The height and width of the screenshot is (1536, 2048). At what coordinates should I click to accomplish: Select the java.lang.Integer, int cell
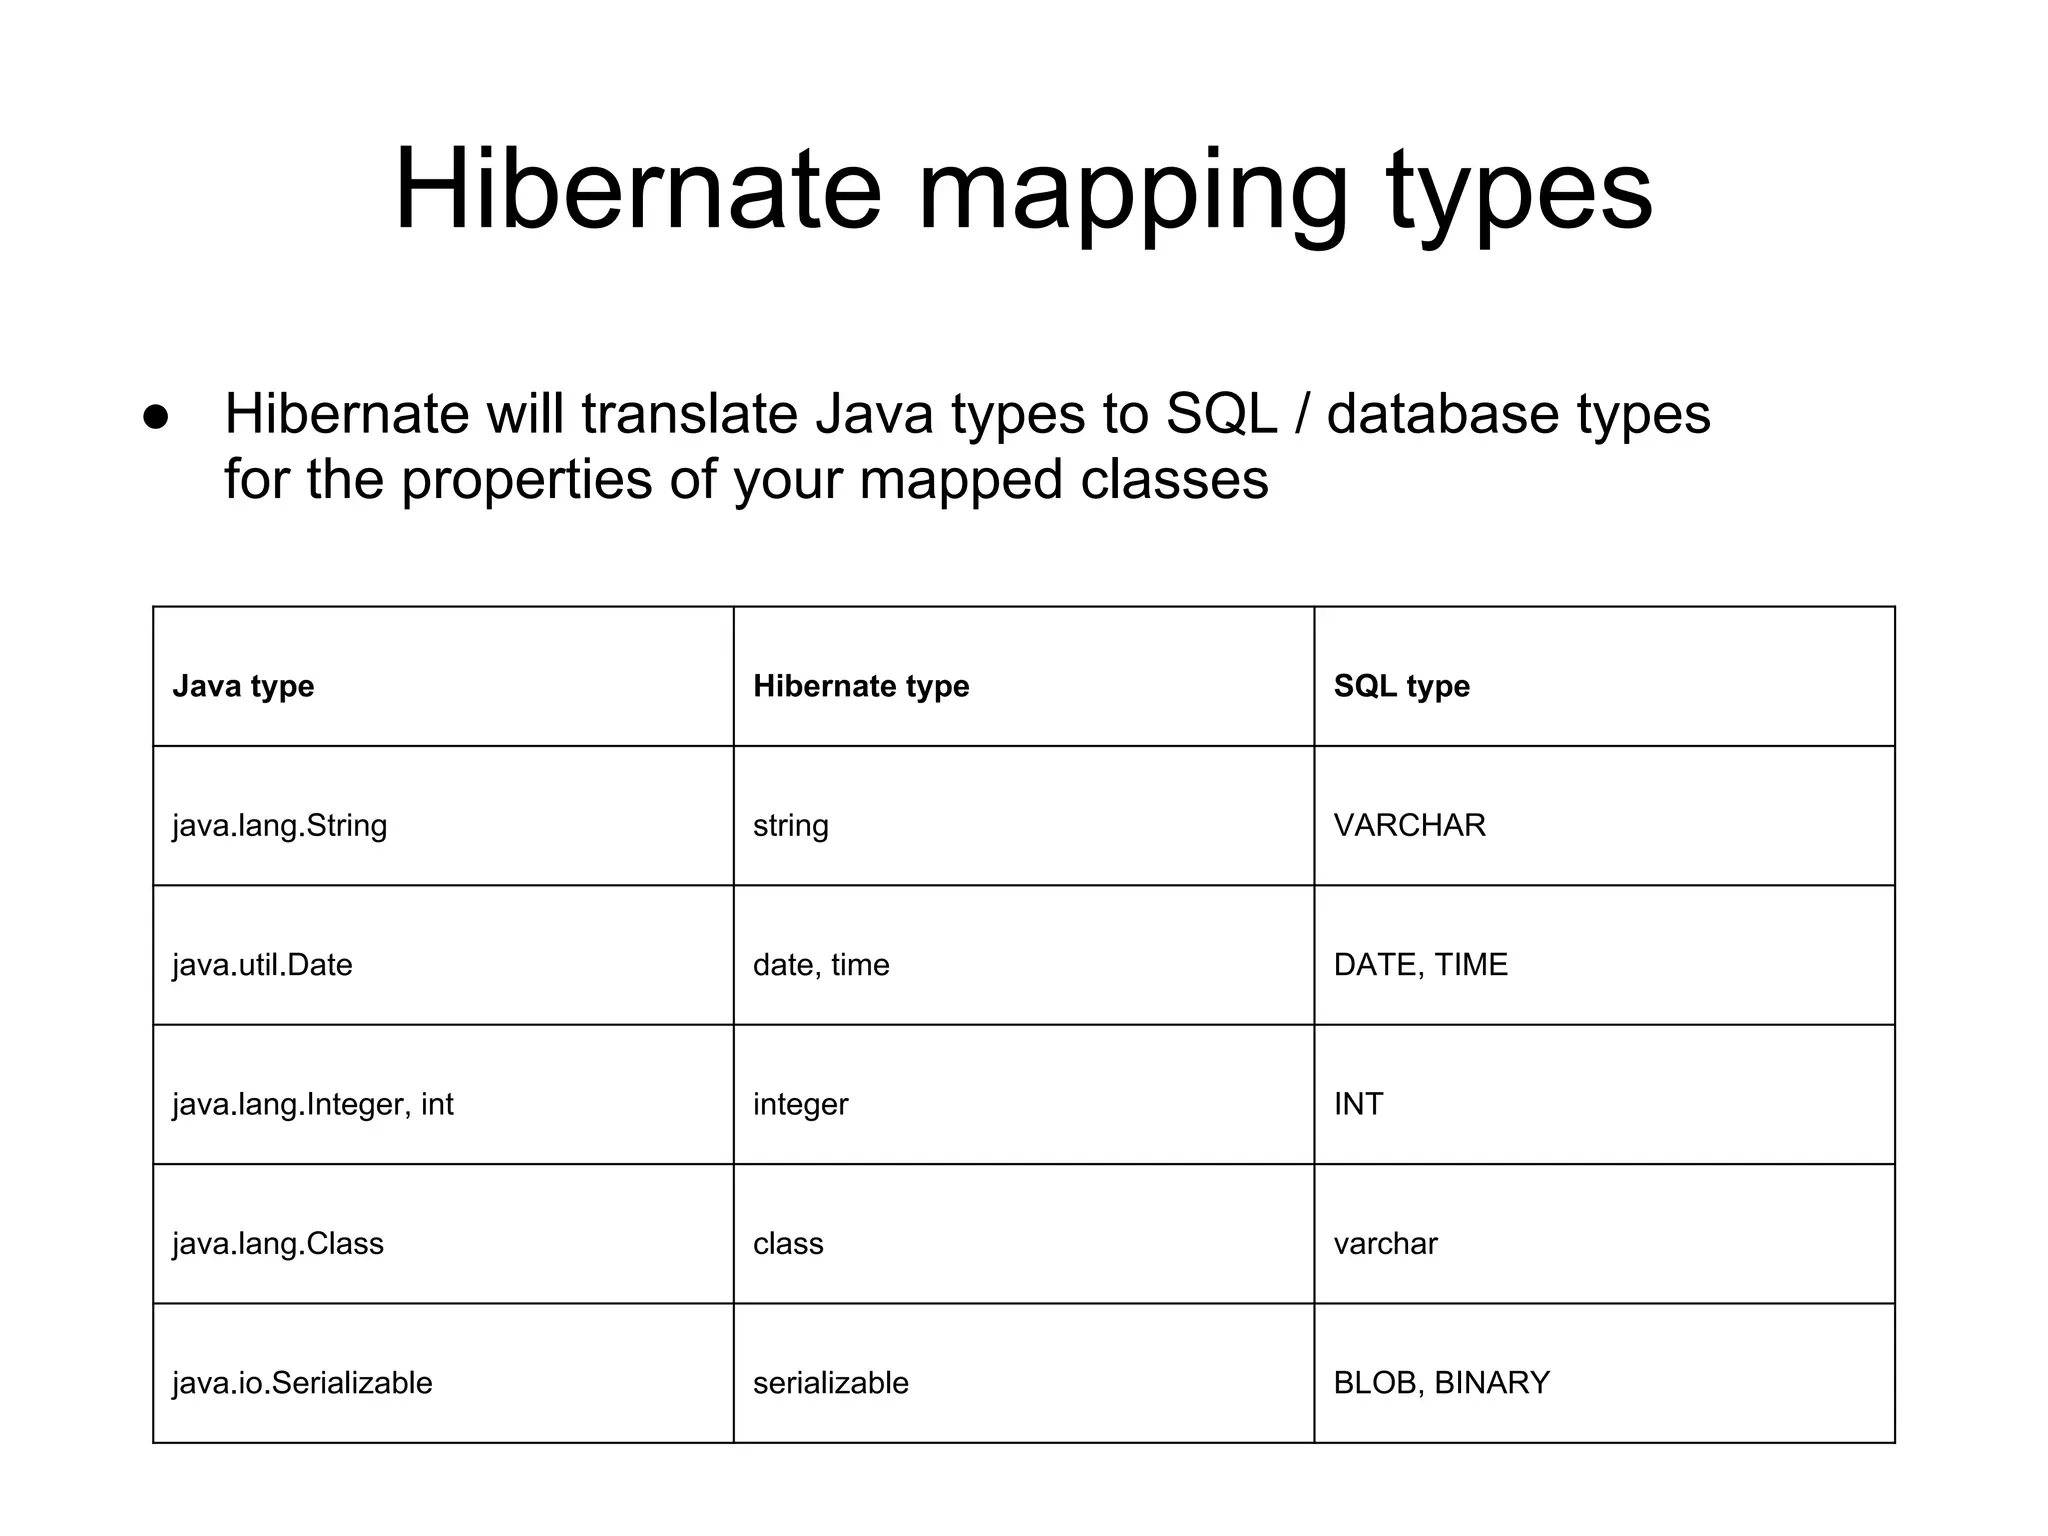pos(312,1104)
